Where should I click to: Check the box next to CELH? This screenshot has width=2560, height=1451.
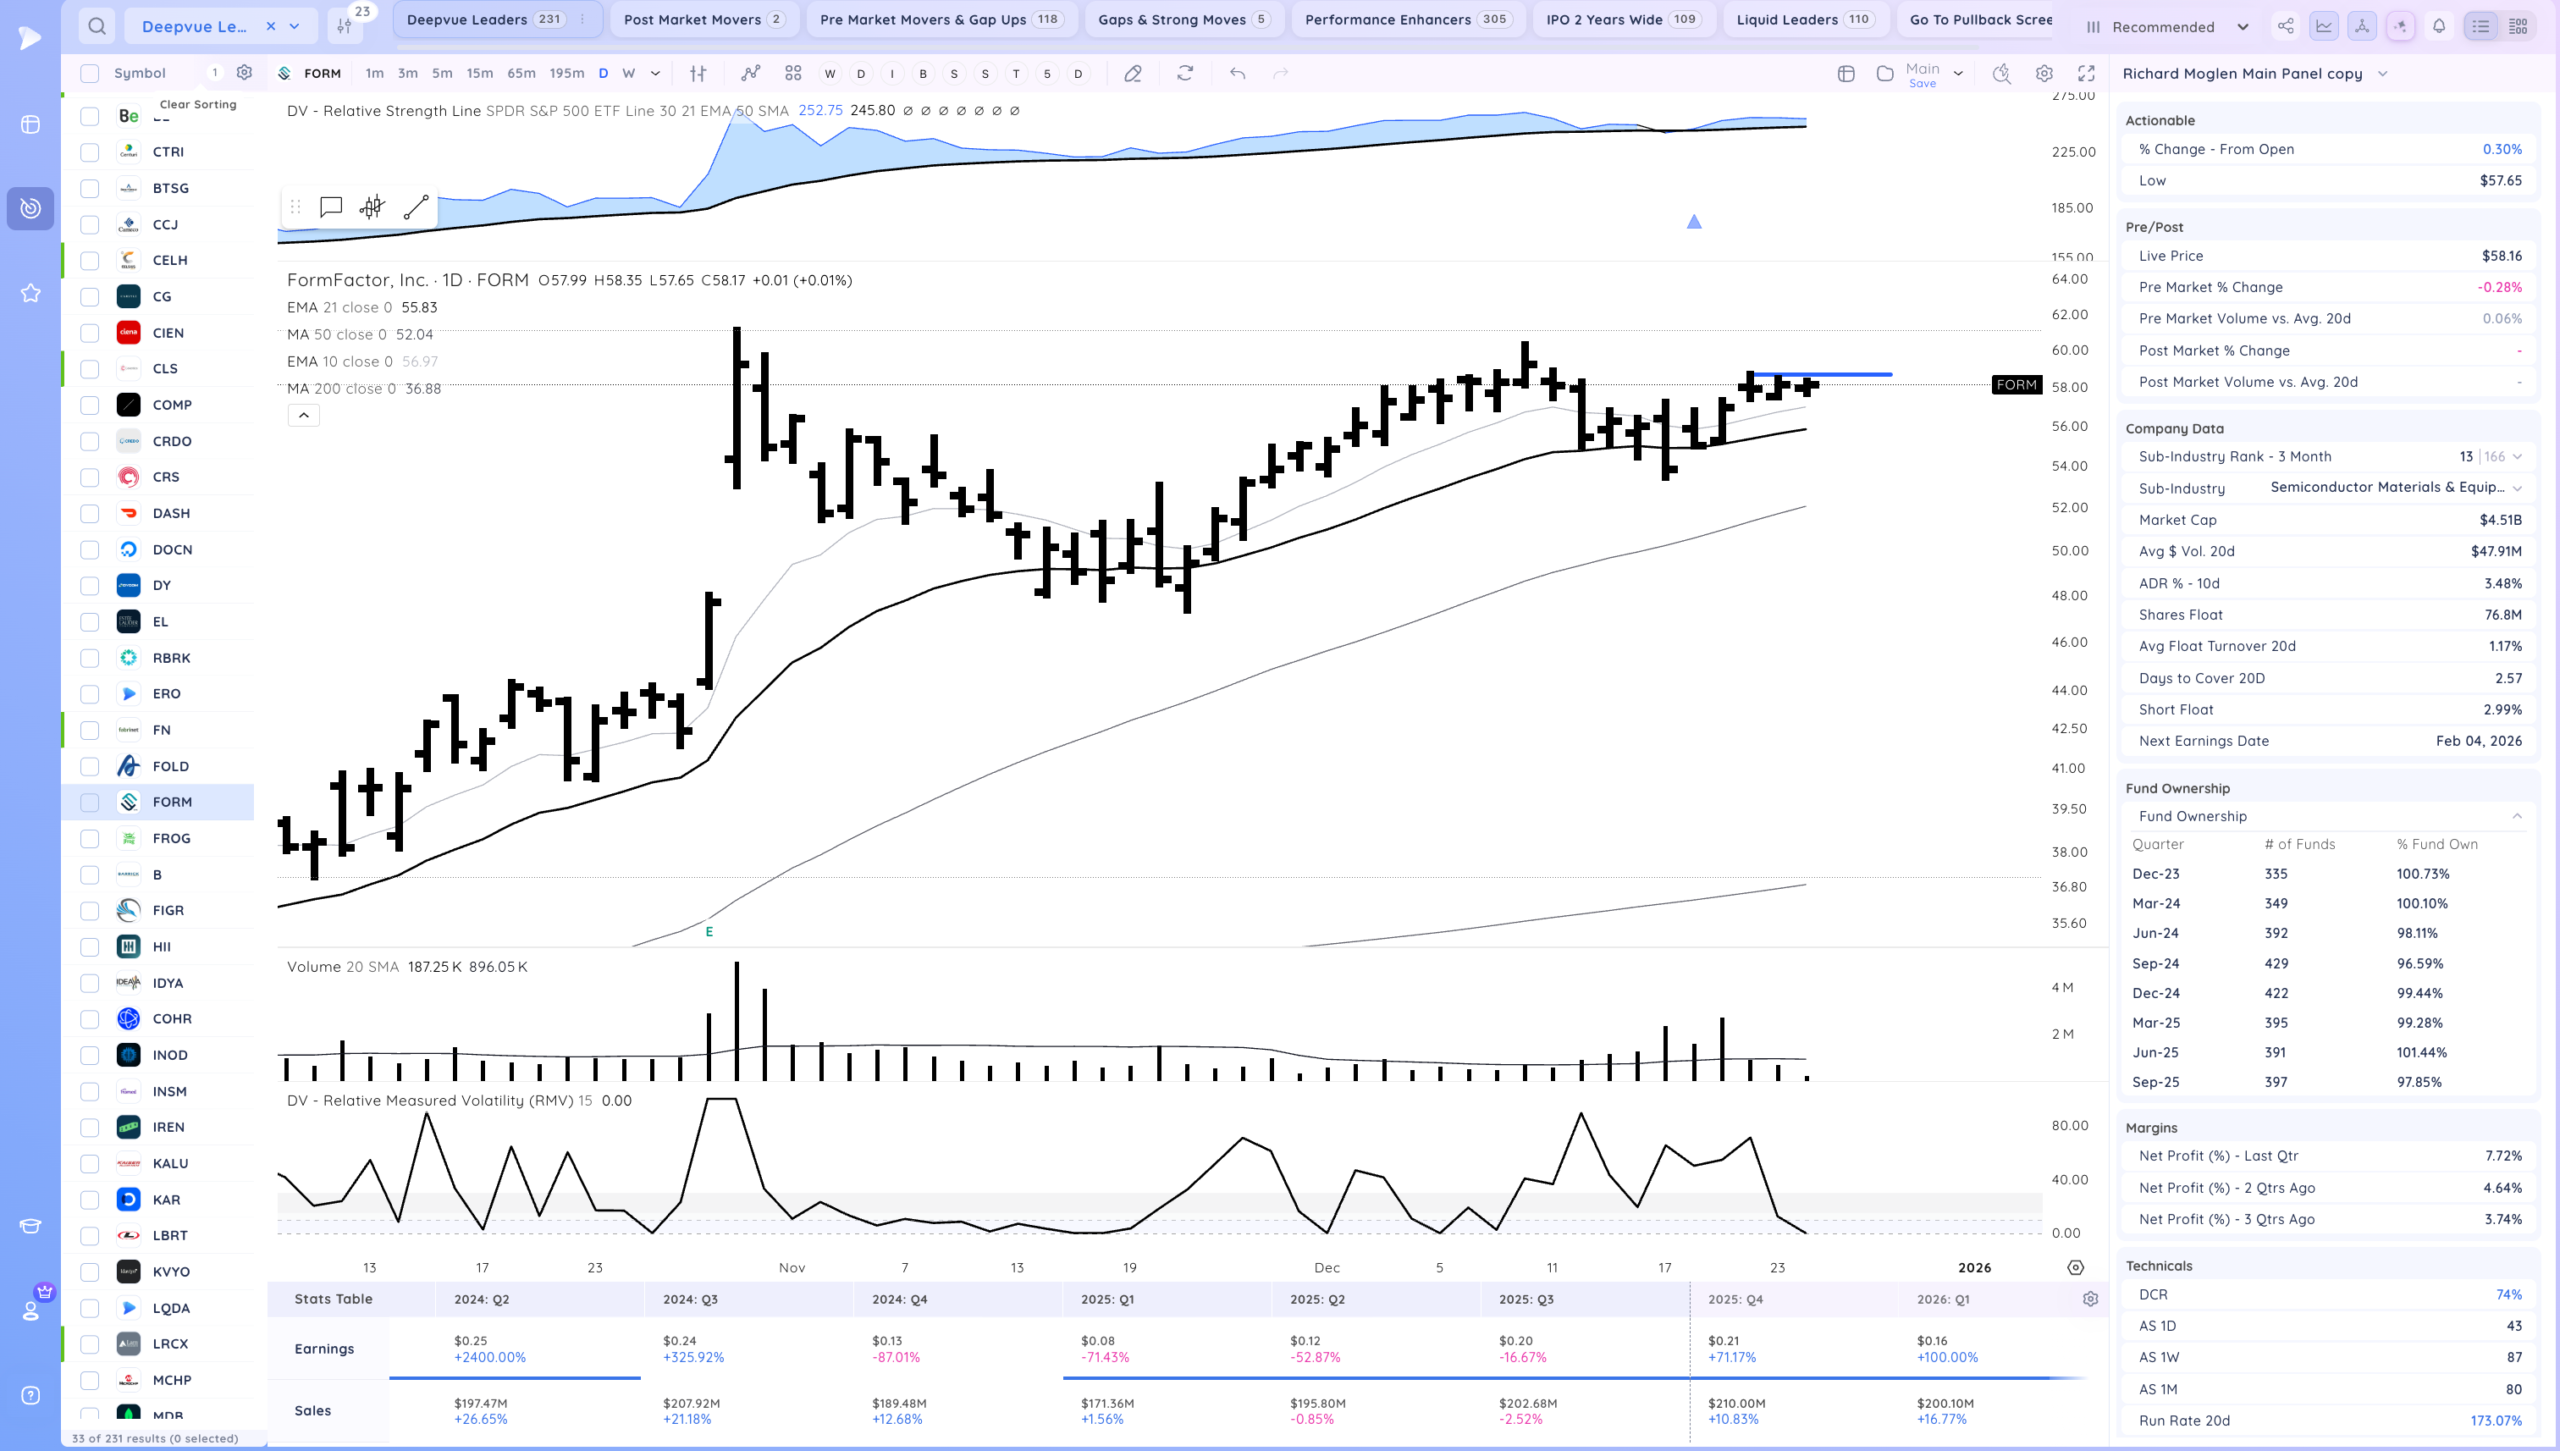(90, 260)
